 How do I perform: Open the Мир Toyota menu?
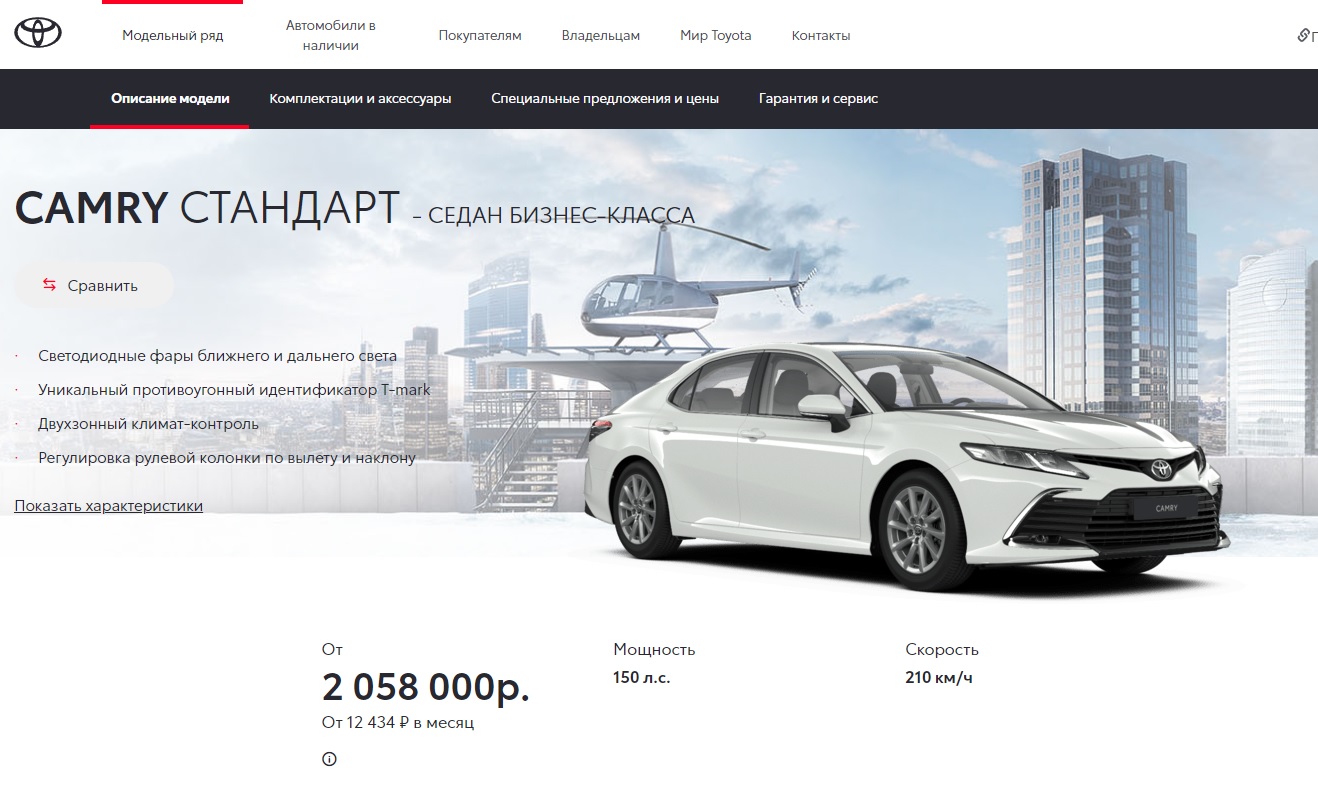[x=716, y=35]
